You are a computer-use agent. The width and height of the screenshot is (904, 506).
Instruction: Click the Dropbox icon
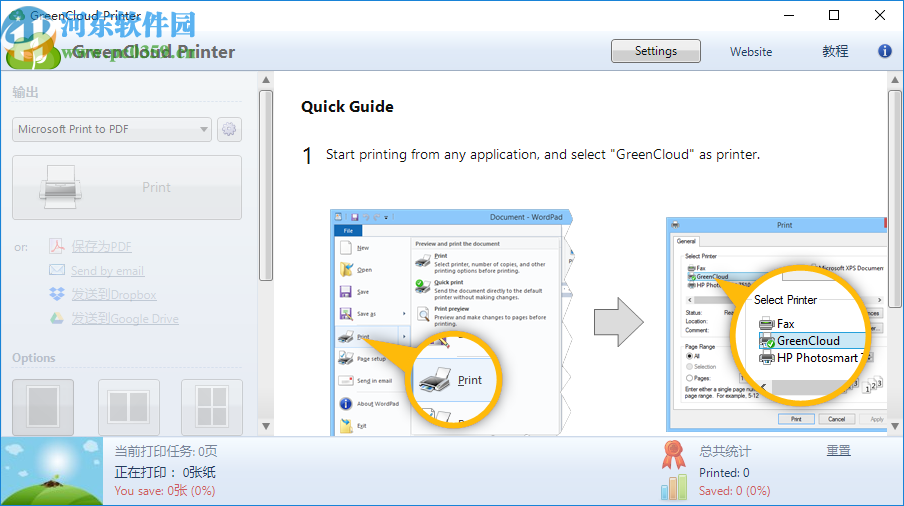[x=56, y=294]
